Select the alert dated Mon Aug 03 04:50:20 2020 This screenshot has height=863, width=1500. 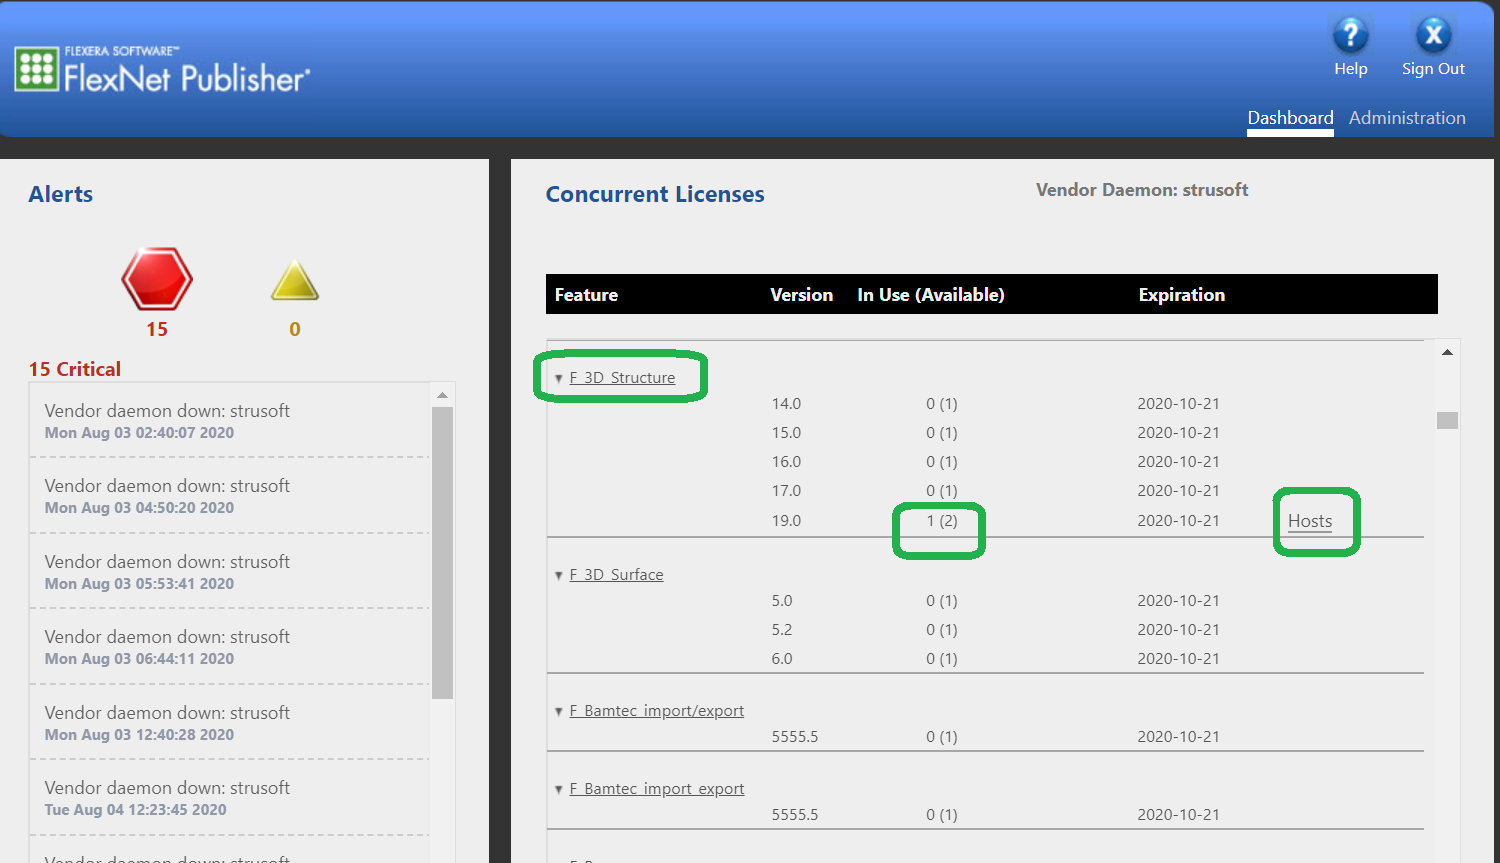click(230, 496)
